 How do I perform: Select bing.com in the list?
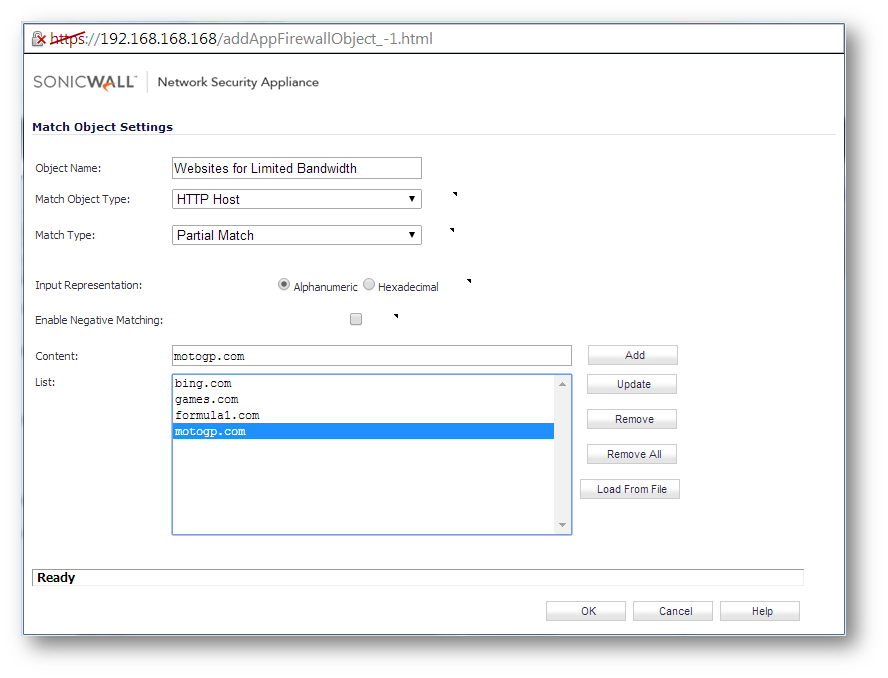(x=363, y=383)
